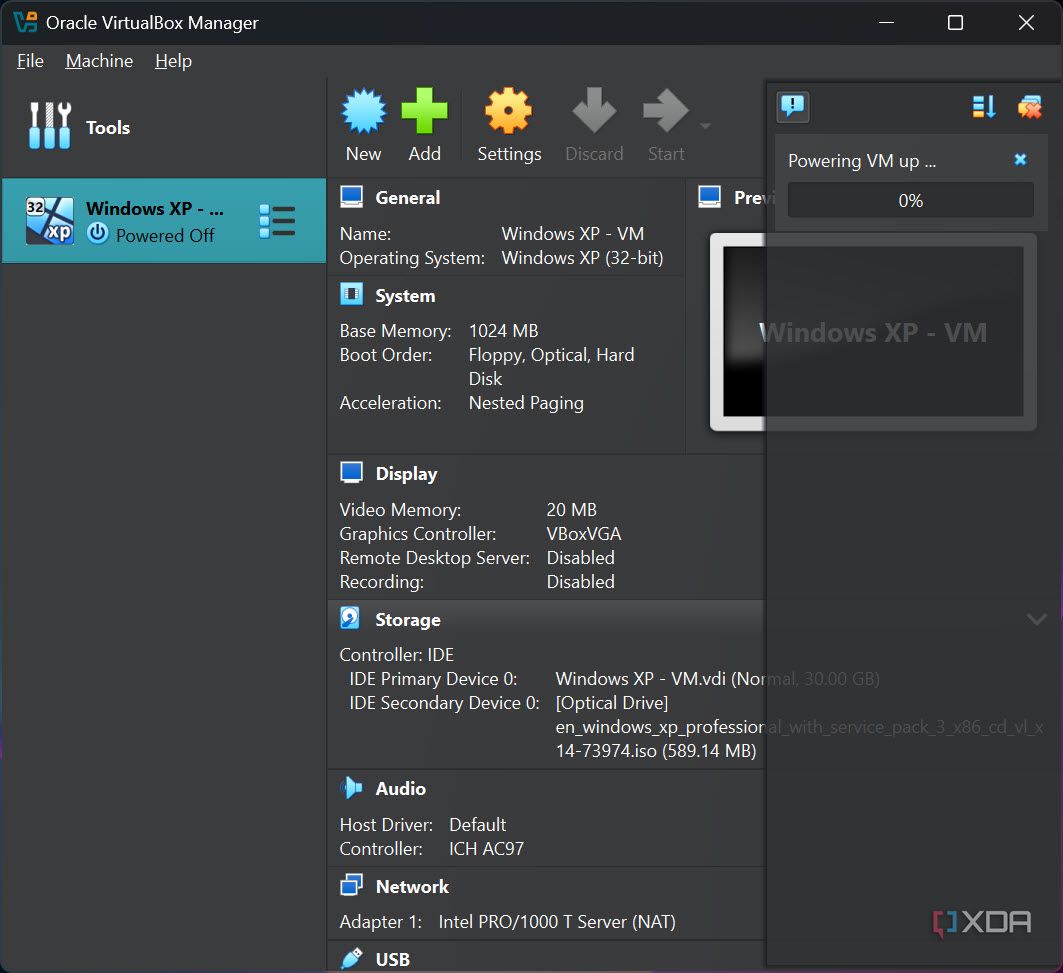This screenshot has width=1063, height=973.
Task: Click the Windows XP 32-bit OS icon
Action: 49,221
